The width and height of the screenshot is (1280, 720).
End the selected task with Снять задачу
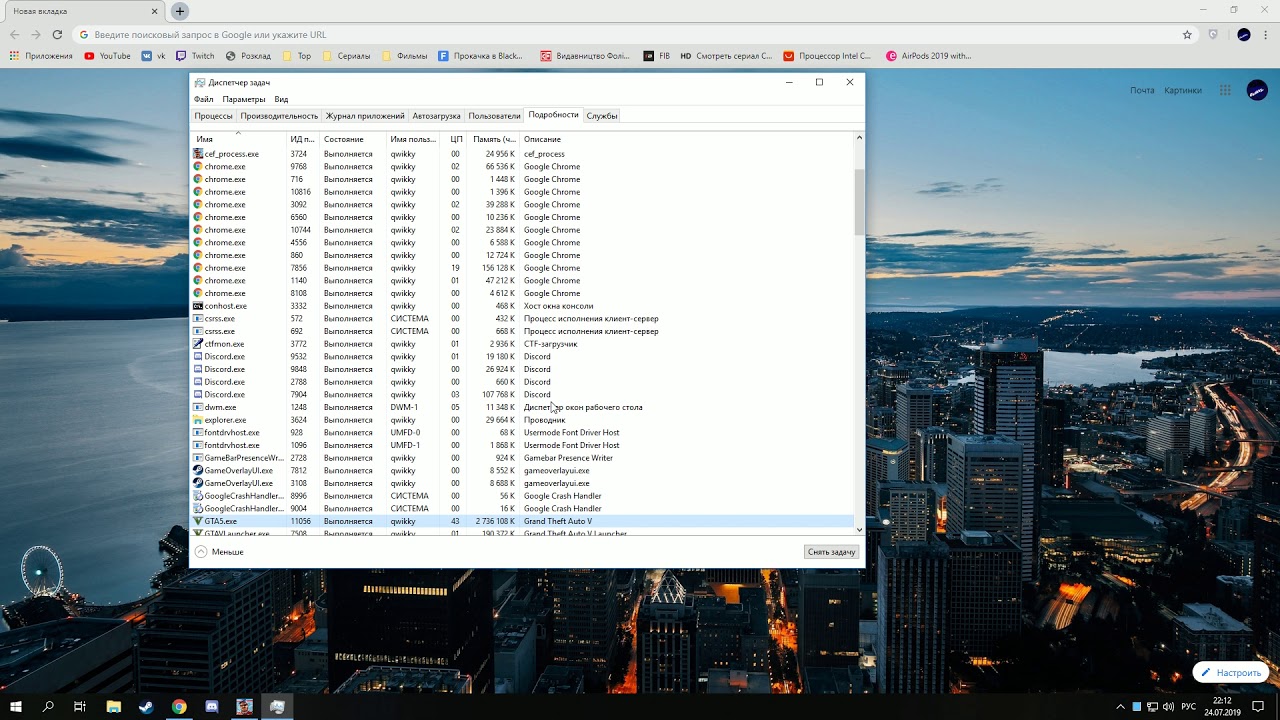click(x=831, y=552)
